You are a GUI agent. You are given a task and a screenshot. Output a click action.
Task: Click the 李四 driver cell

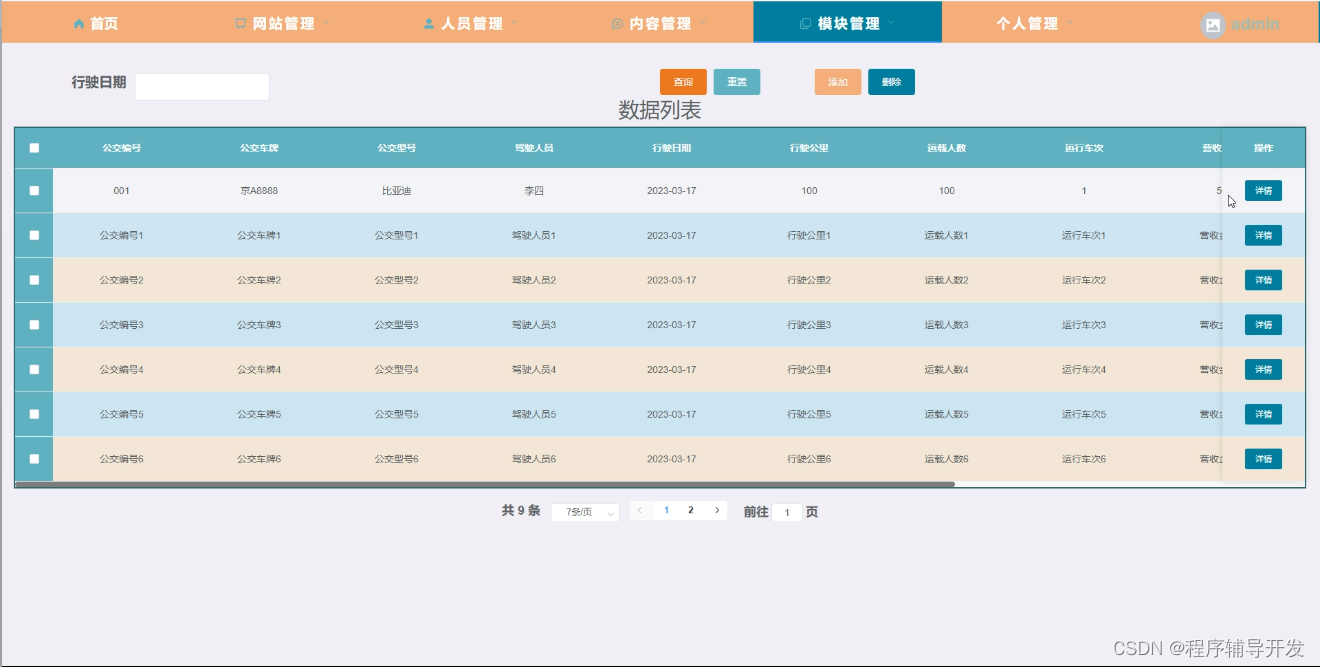click(534, 190)
